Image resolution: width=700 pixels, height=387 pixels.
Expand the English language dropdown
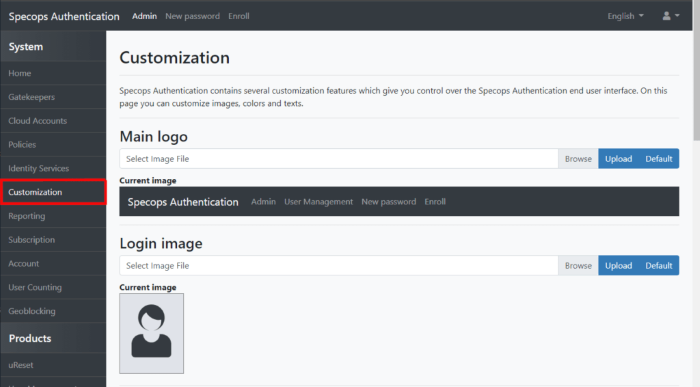(625, 16)
